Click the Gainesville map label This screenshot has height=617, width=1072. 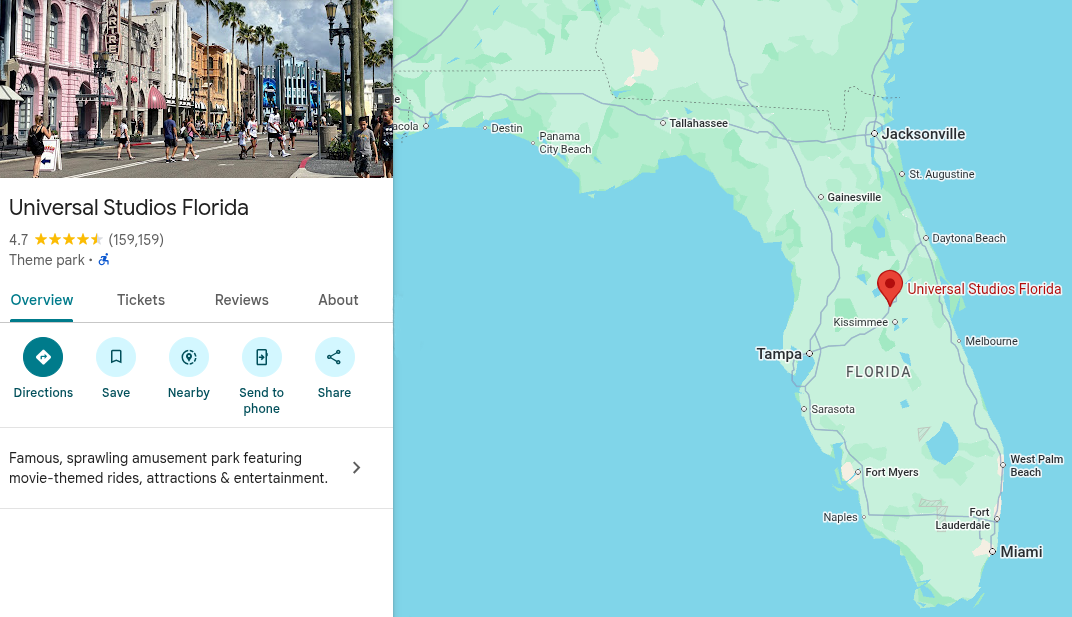[854, 197]
